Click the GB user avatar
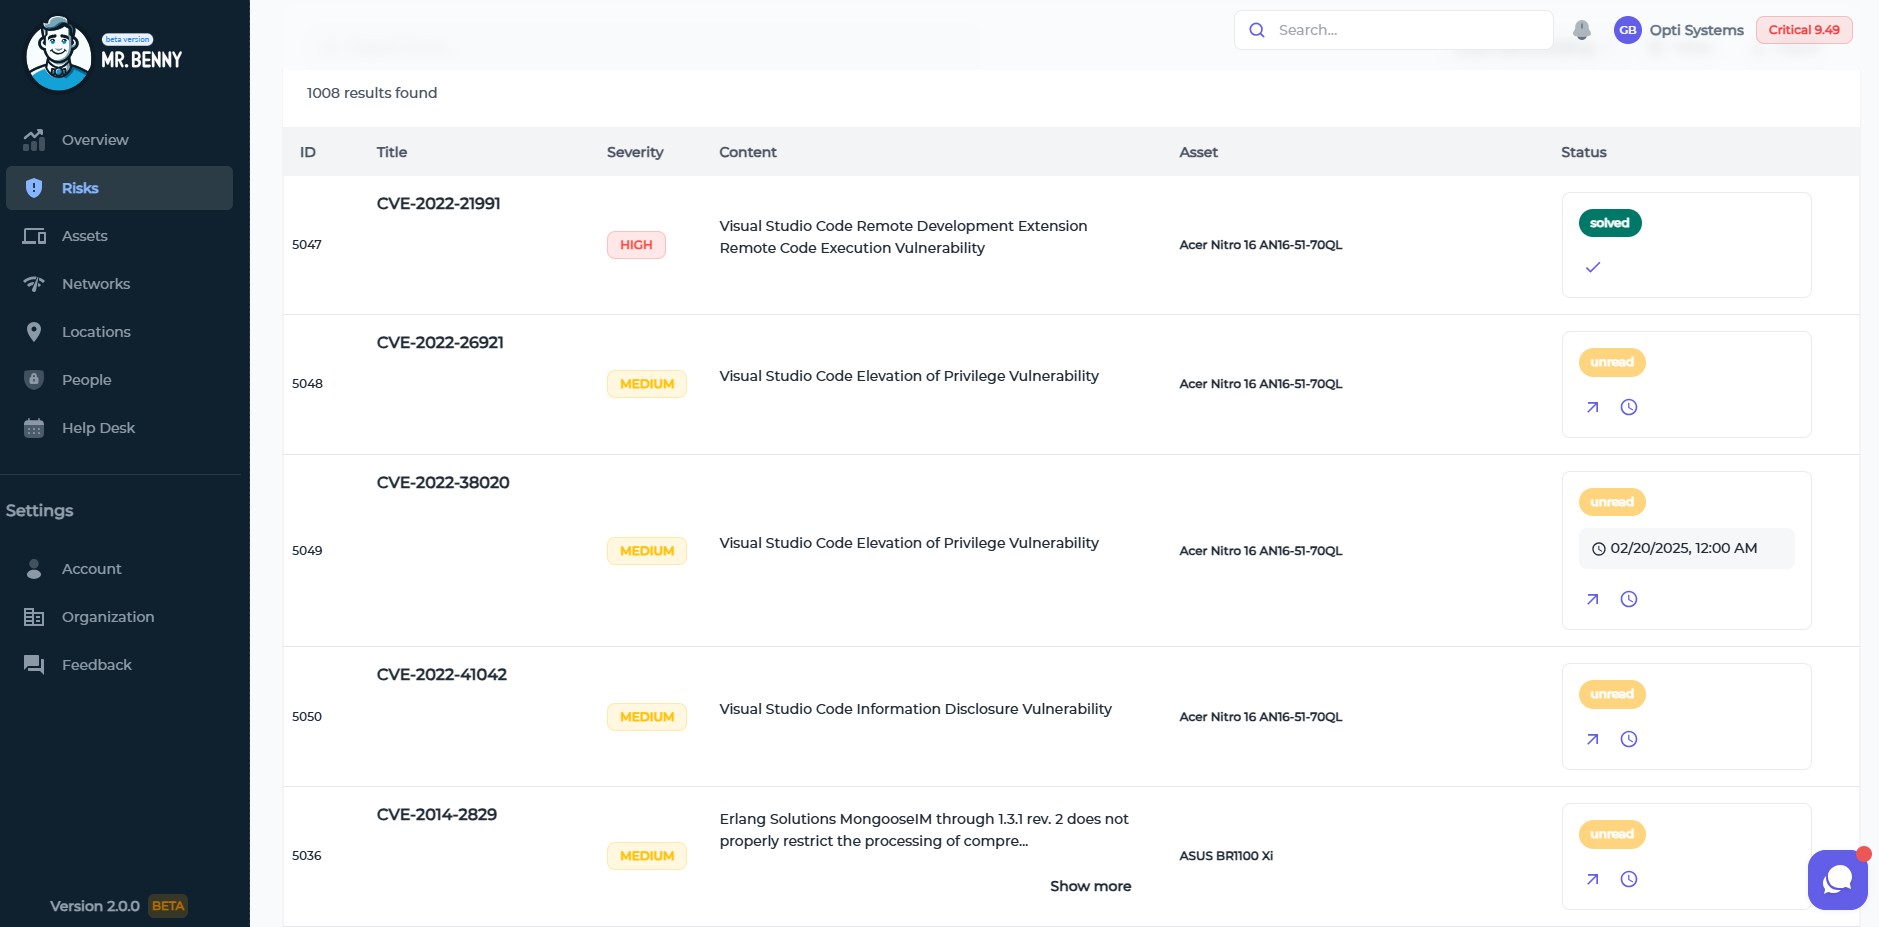 click(x=1627, y=30)
